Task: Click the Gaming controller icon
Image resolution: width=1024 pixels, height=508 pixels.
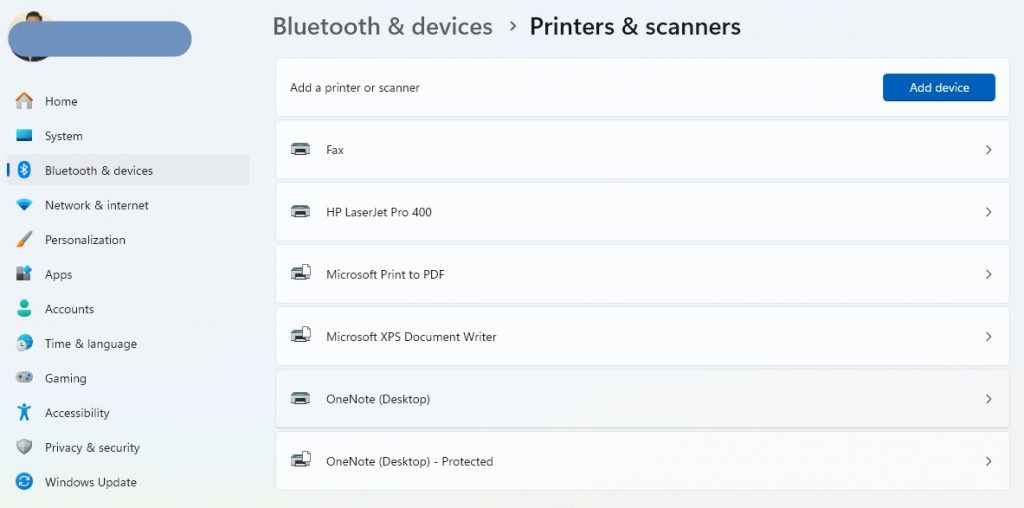Action: [24, 378]
